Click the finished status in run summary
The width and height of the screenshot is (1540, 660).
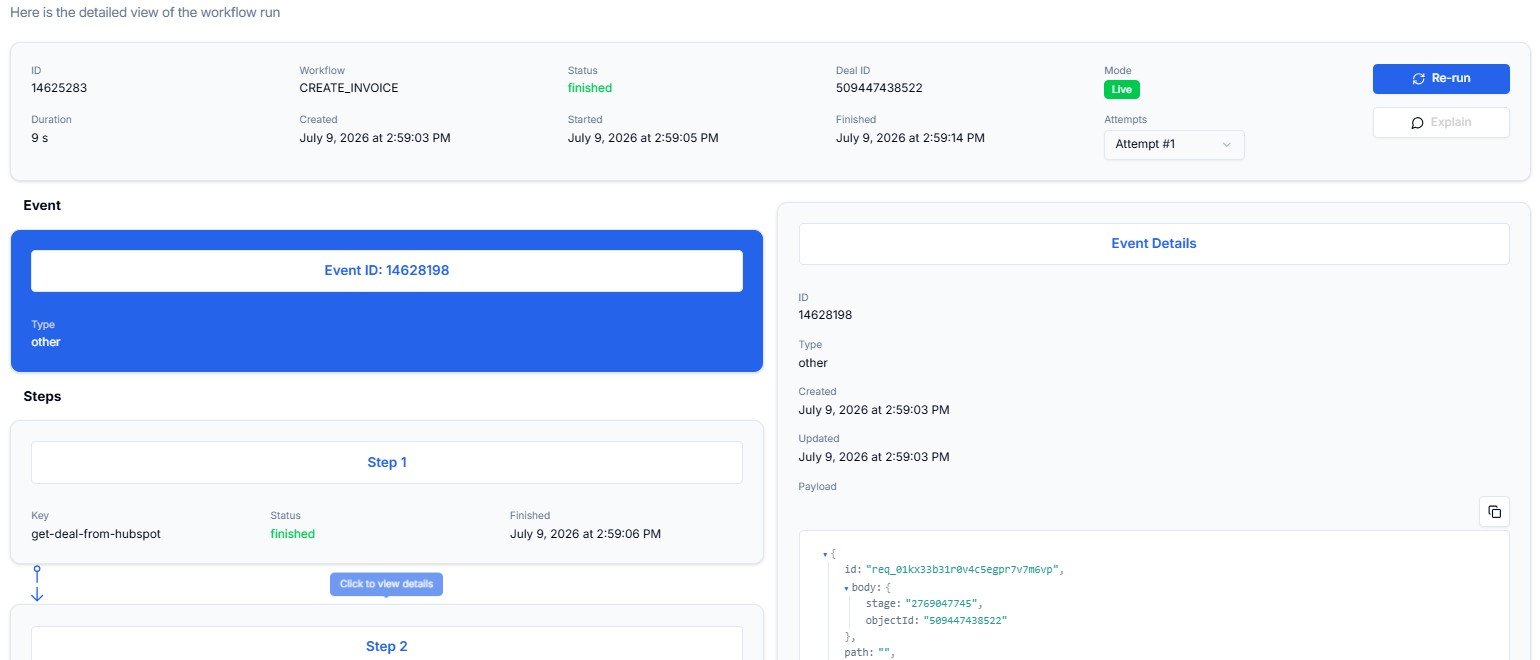click(x=590, y=88)
